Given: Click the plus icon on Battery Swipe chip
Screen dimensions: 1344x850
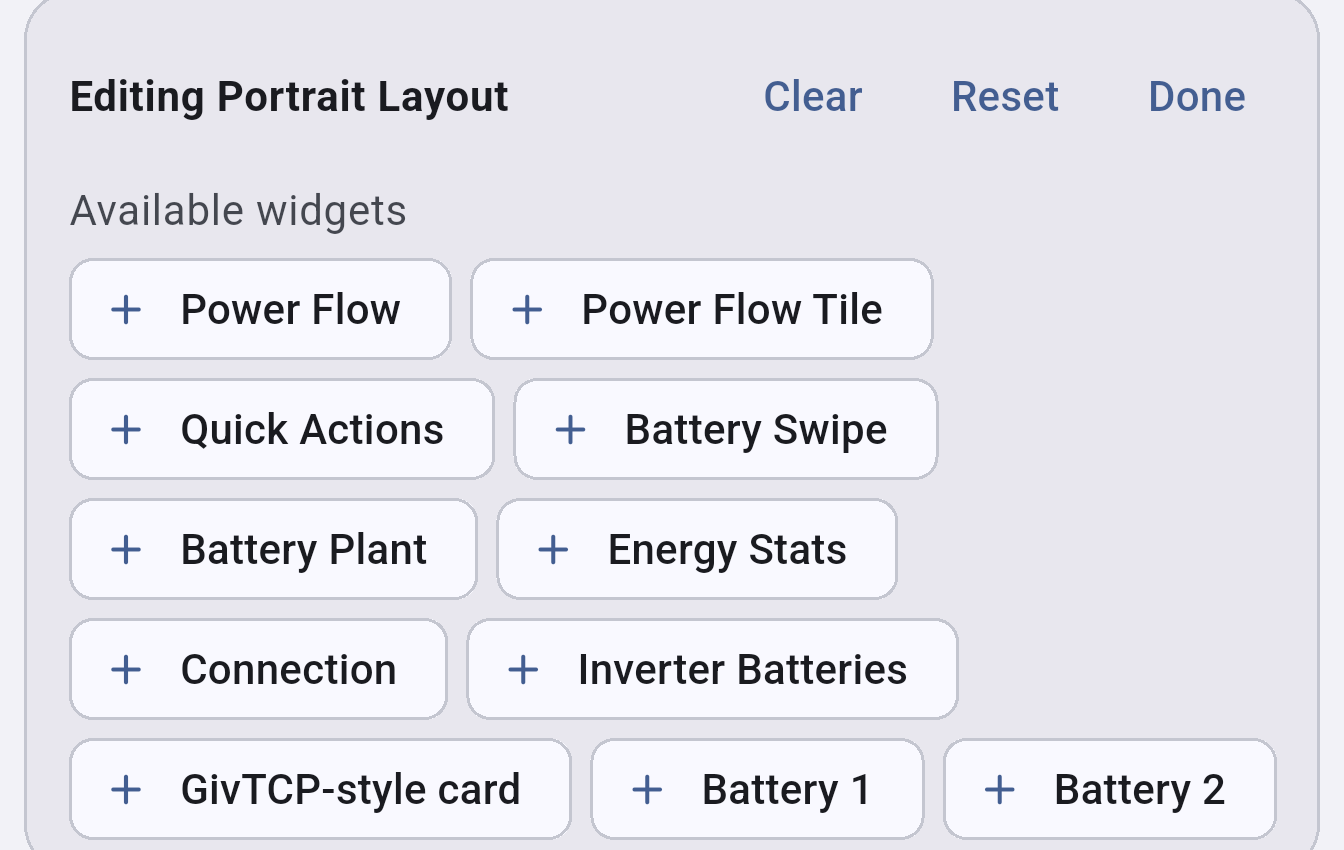Looking at the screenshot, I should pyautogui.click(x=570, y=430).
